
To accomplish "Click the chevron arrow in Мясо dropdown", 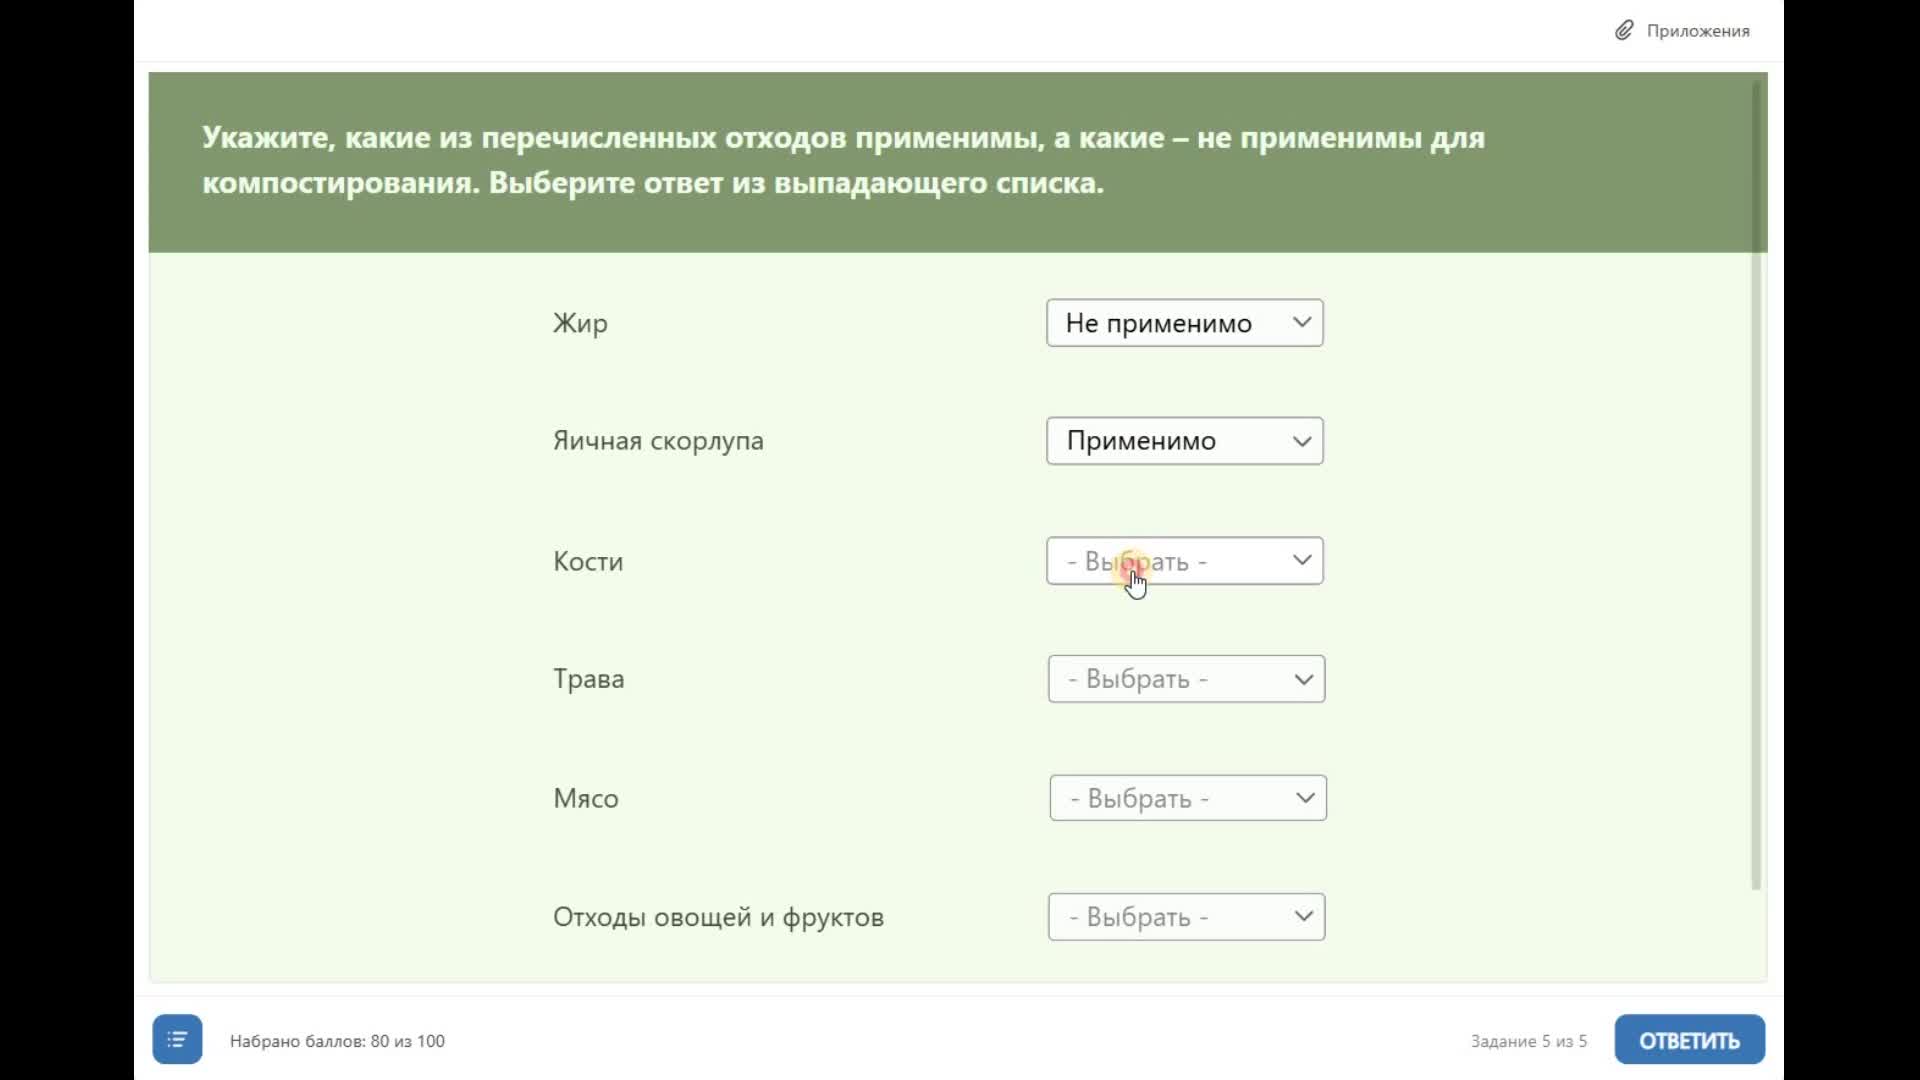I will 1304,798.
